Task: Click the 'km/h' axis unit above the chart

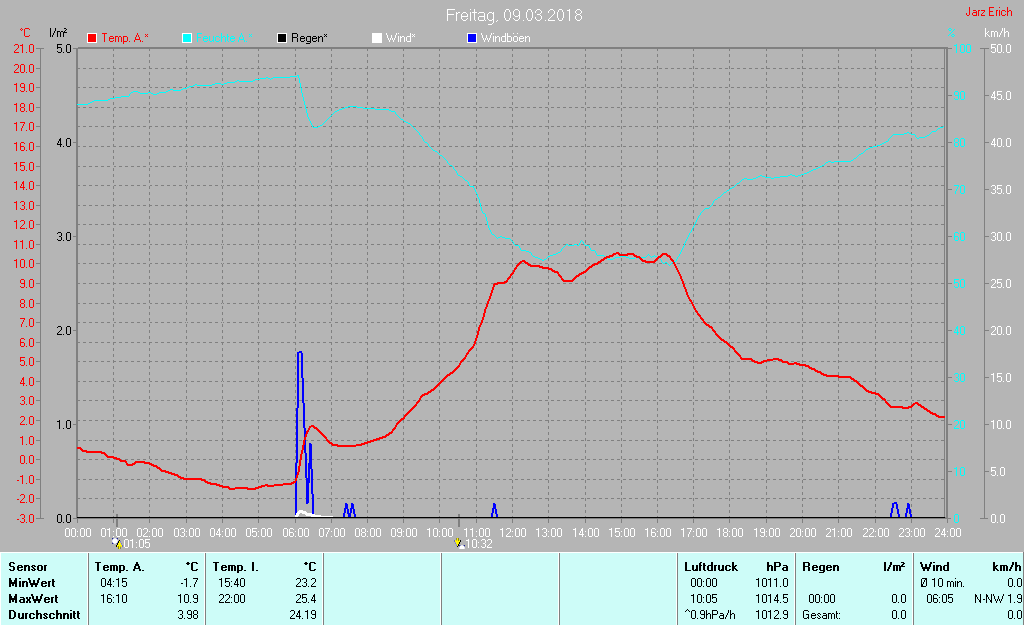Action: [x=997, y=33]
